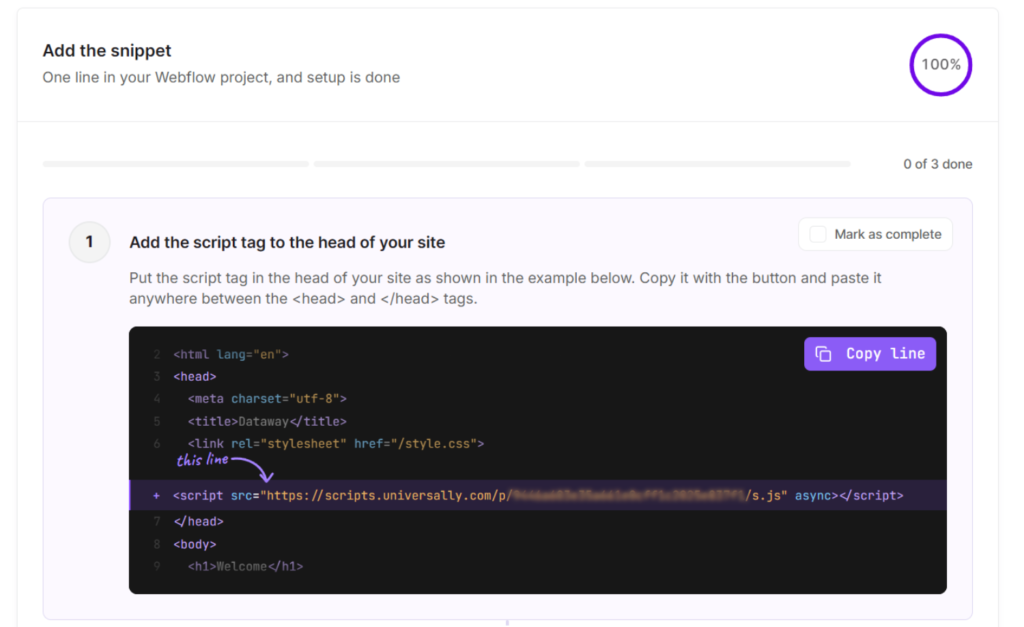The width and height of the screenshot is (1024, 627).
Task: Click the '0 of 3 done' text
Action: [x=938, y=165]
